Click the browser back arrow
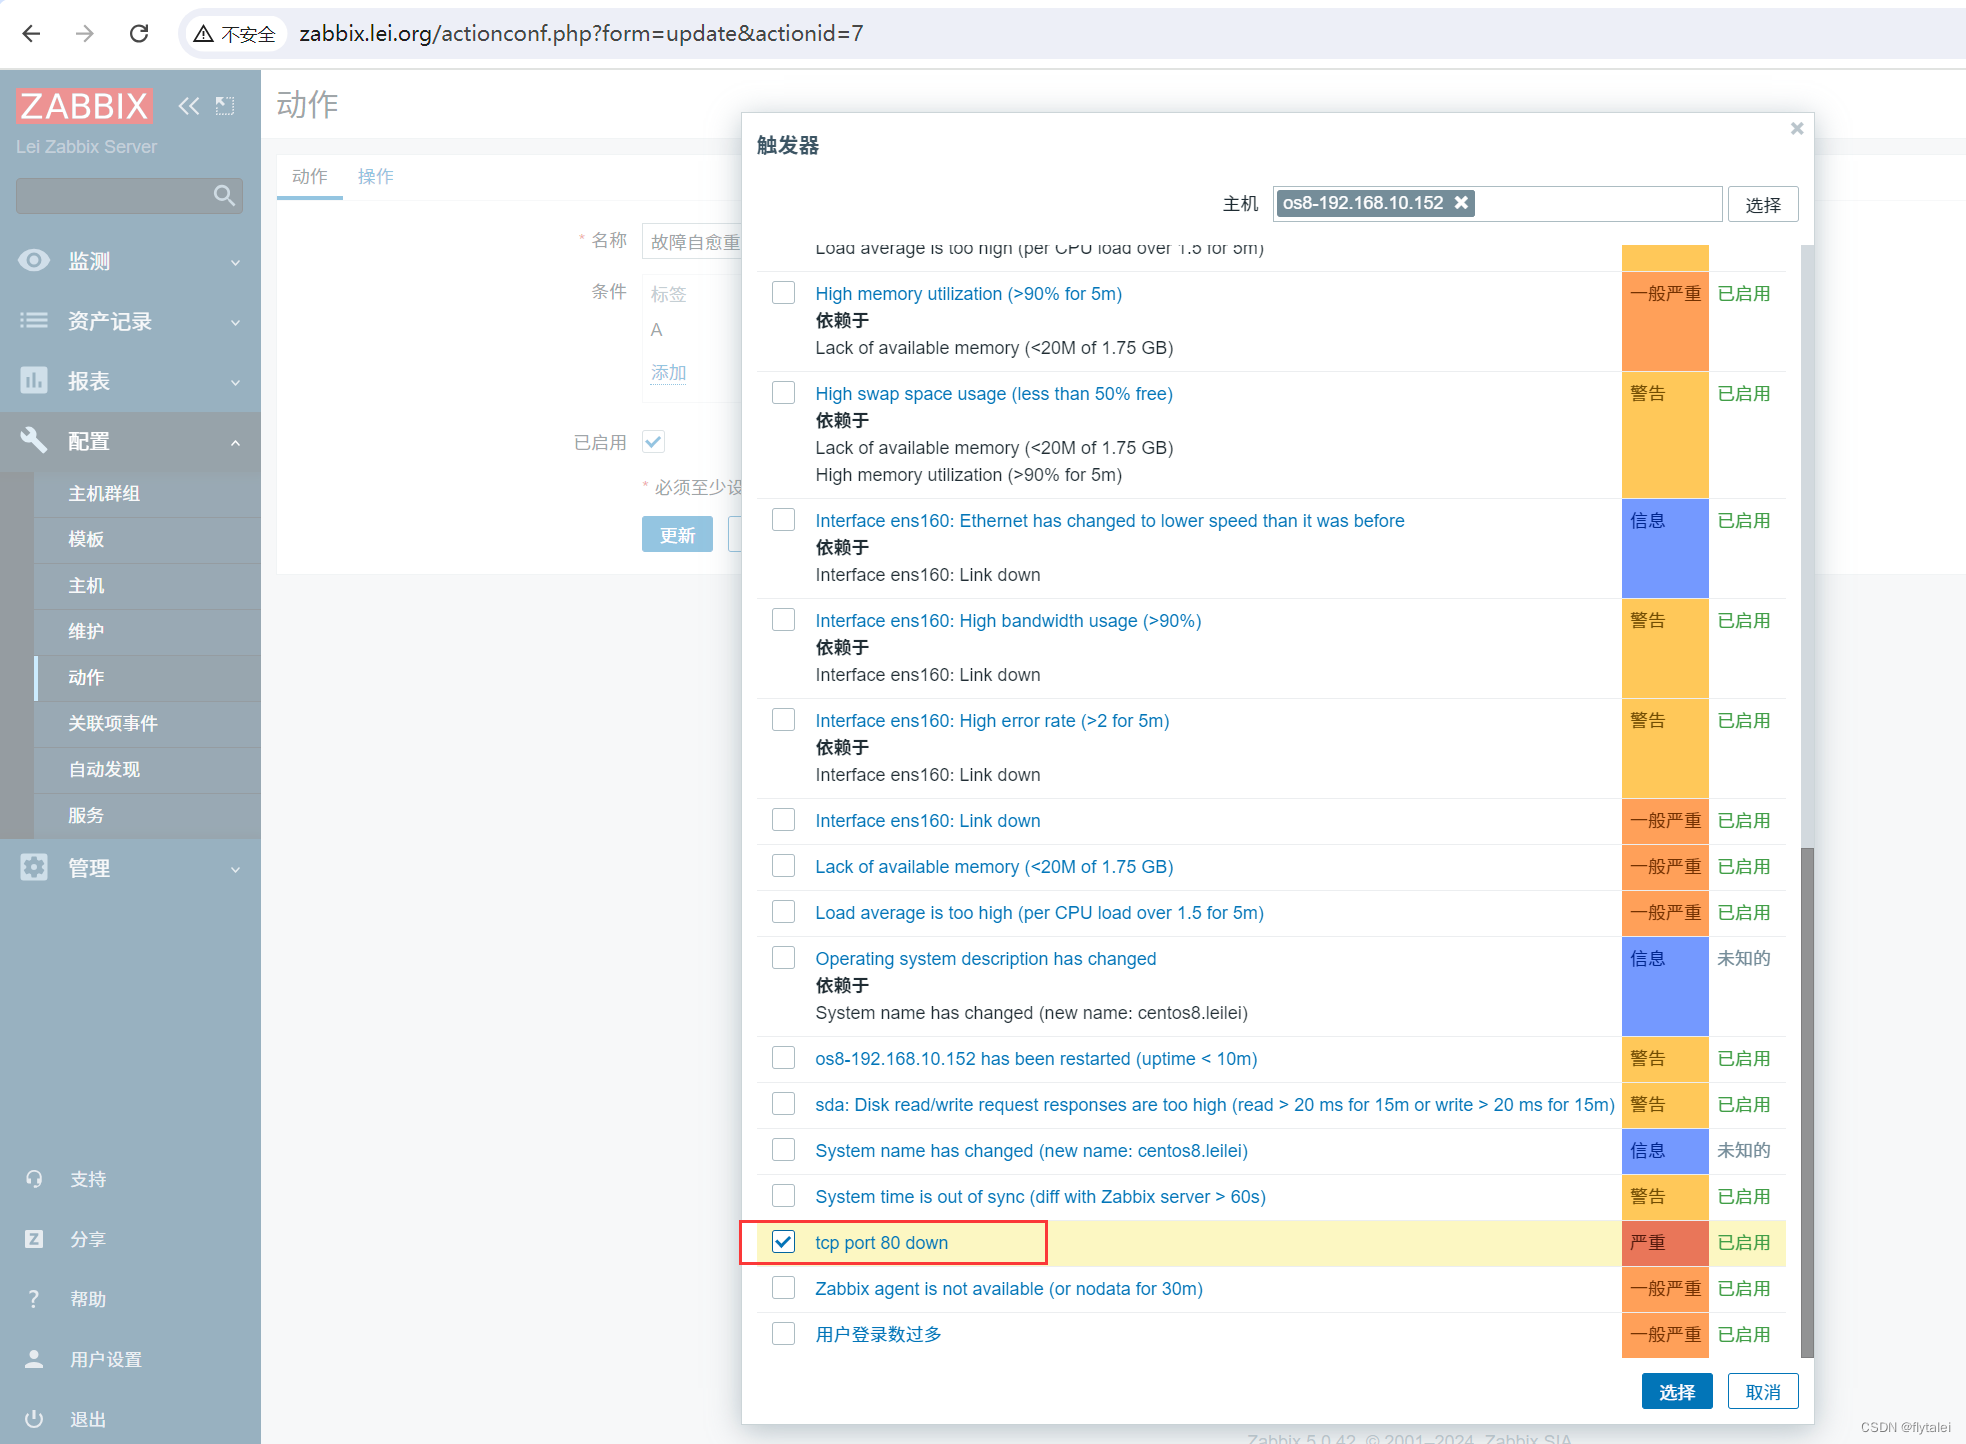 [x=31, y=34]
